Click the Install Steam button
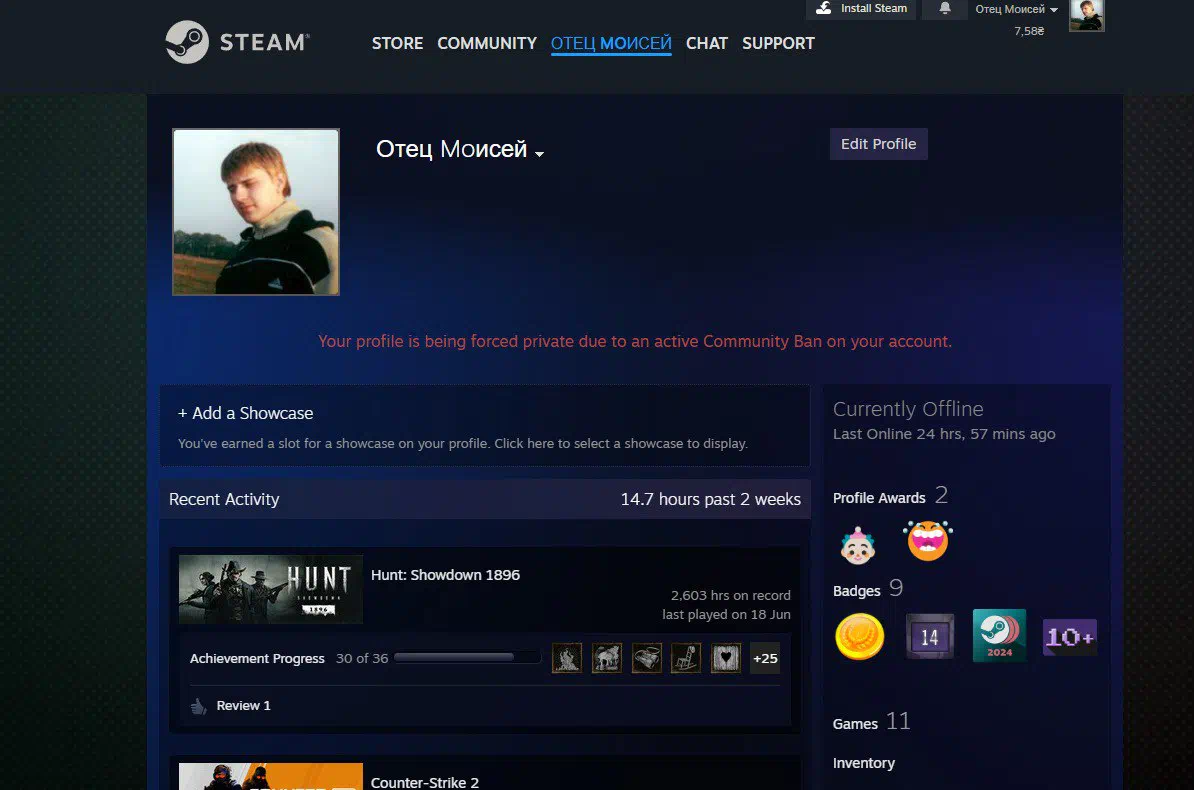Screen dimensions: 1194x790 coord(861,8)
